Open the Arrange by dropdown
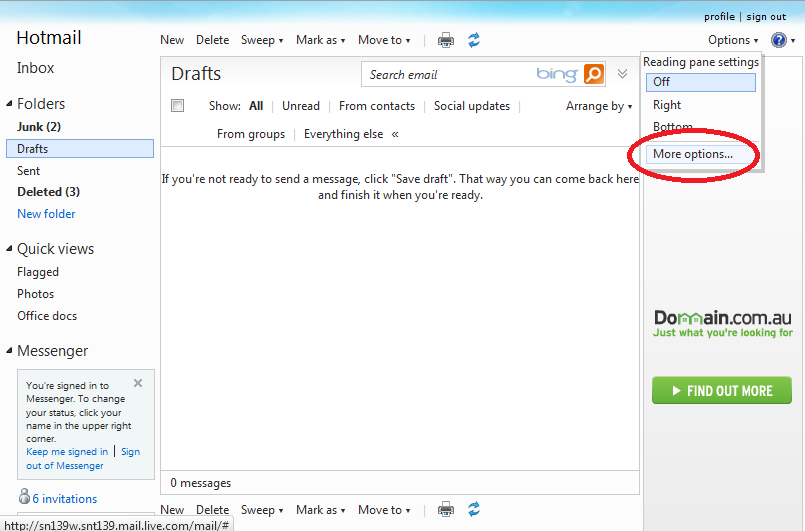The image size is (805, 531). (x=599, y=106)
